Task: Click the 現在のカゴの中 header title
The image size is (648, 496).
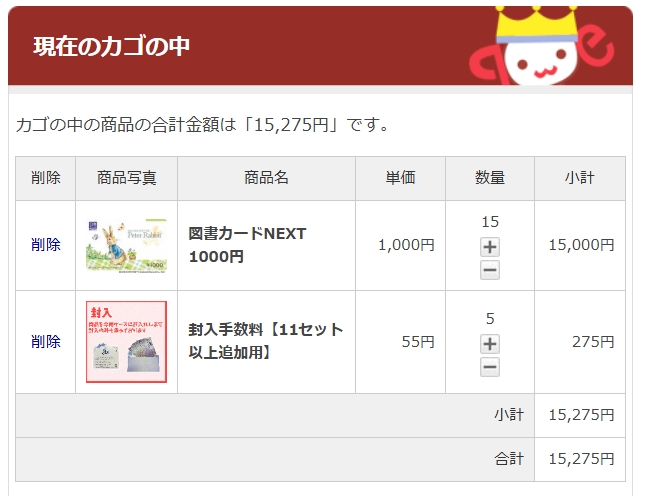Action: pos(111,46)
